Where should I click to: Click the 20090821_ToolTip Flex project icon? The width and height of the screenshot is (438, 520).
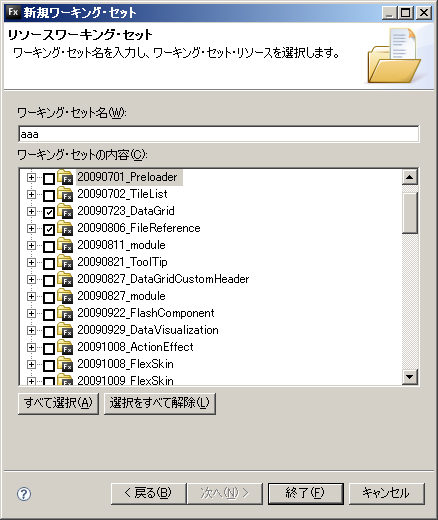tap(65, 262)
